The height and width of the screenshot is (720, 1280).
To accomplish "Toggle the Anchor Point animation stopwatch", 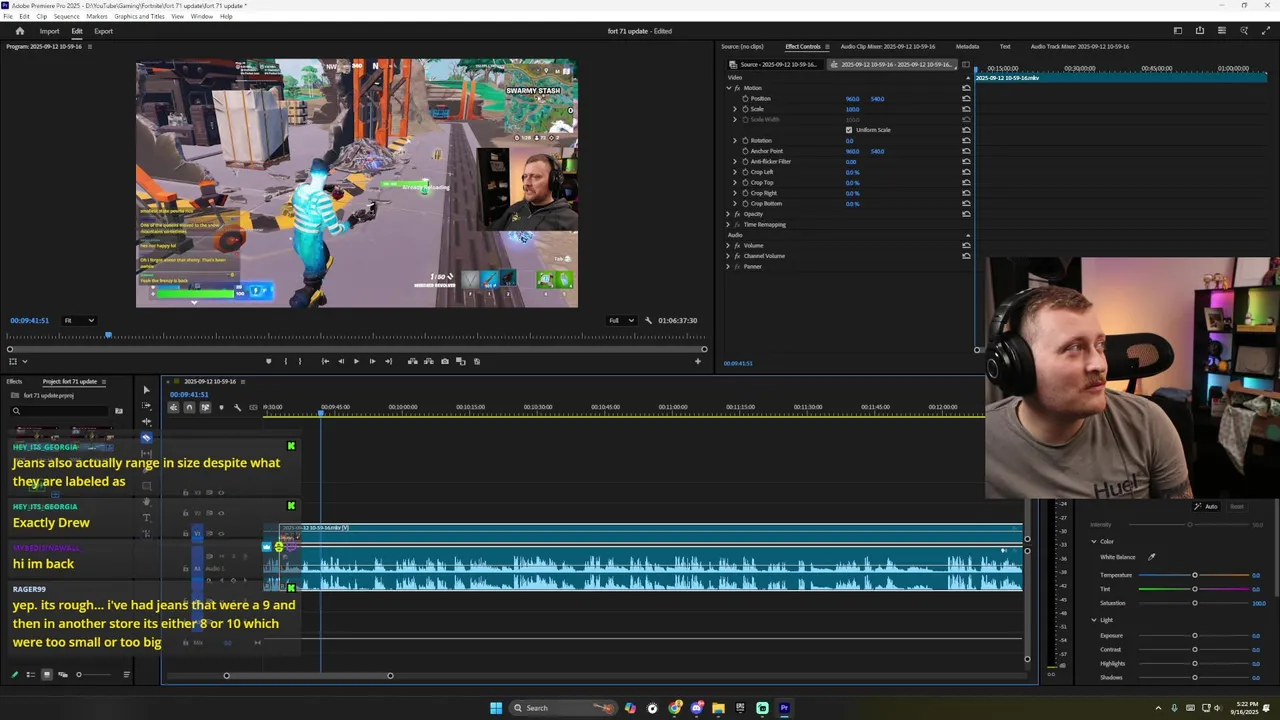I will pyautogui.click(x=745, y=151).
